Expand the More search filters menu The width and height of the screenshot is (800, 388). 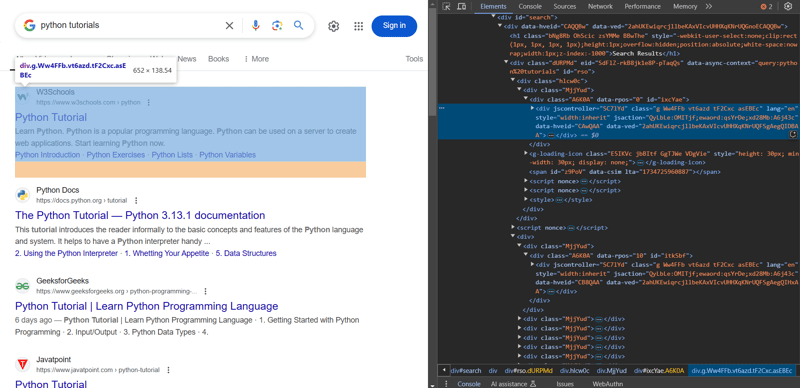click(256, 59)
